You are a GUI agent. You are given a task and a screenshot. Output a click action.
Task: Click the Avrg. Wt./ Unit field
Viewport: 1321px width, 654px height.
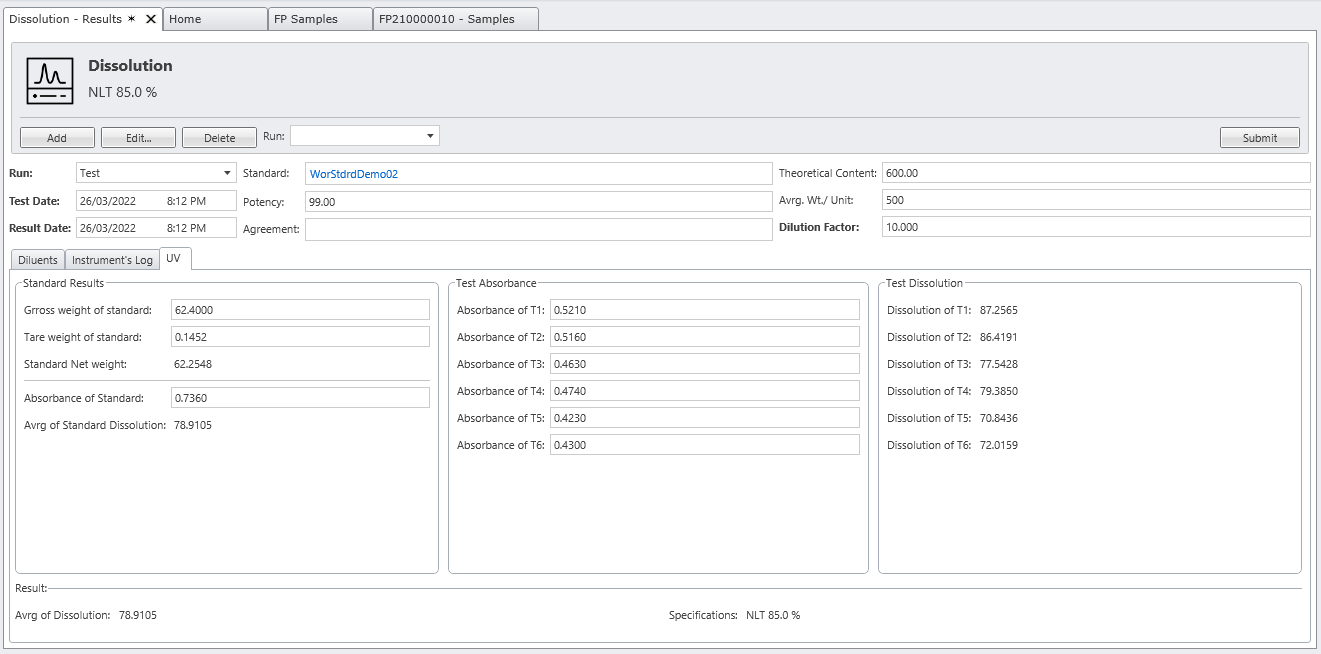[1096, 200]
